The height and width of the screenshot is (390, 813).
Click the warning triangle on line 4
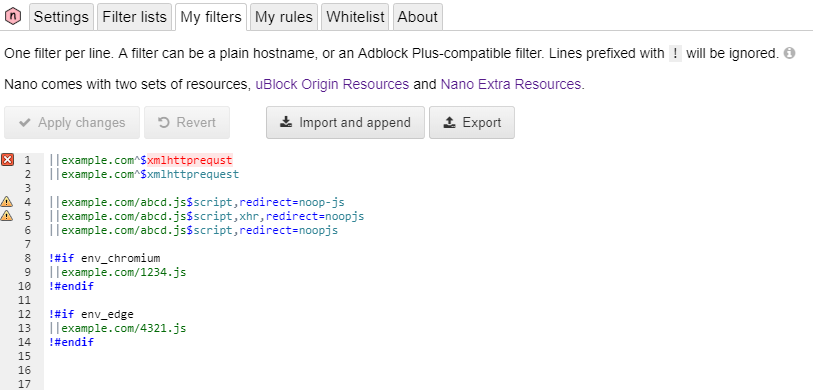(7, 202)
